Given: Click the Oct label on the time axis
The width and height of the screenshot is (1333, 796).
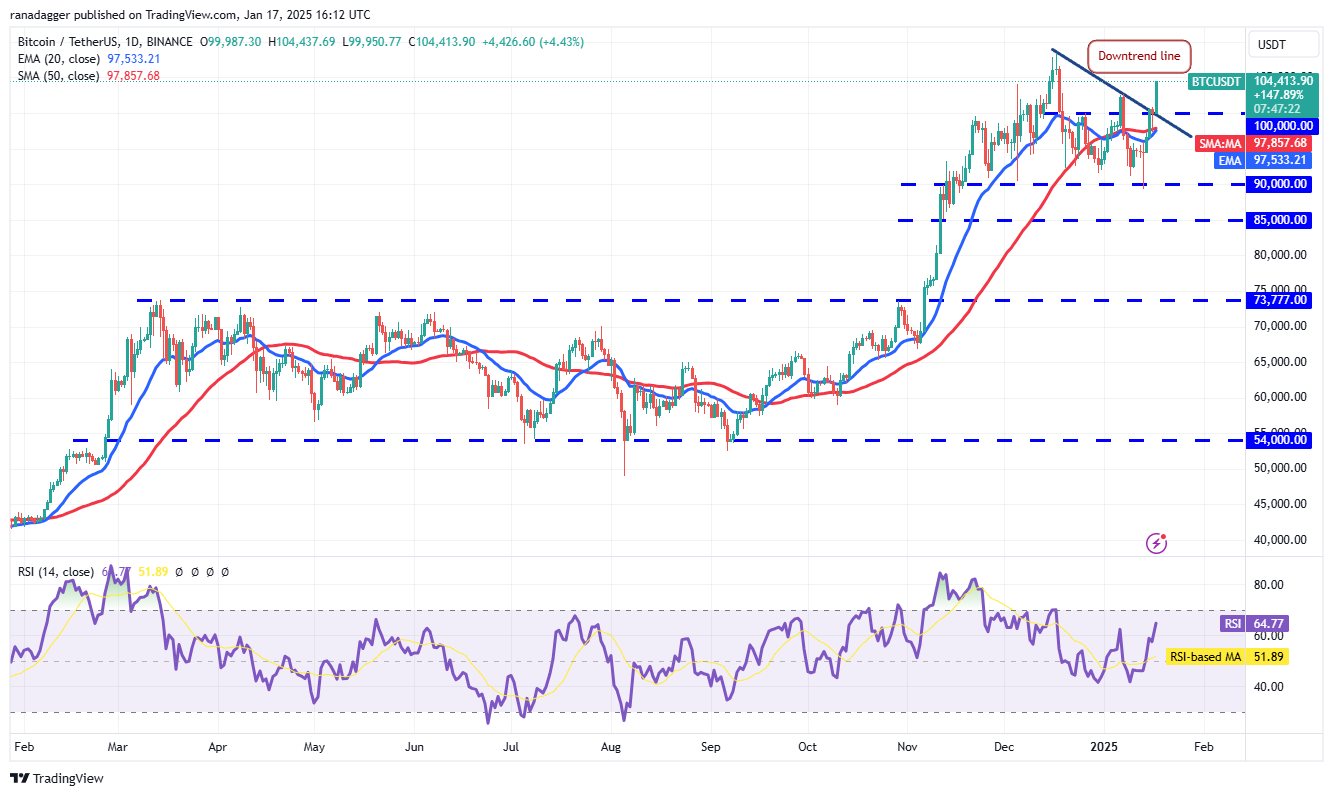Looking at the screenshot, I should tap(807, 747).
